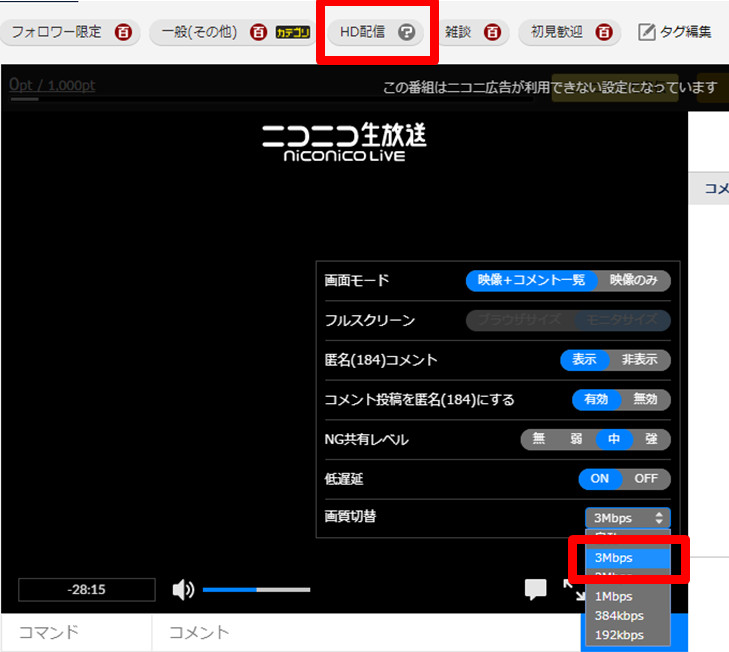Screen dimensions: 729x652
Task: Hide anonymous (184) comments with 非表示
Action: click(640, 360)
